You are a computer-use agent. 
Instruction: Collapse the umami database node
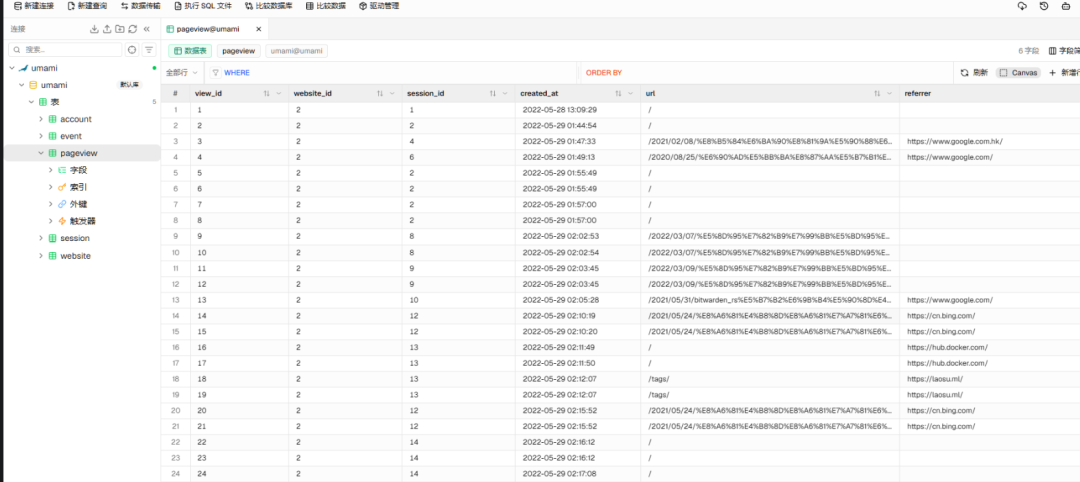21,85
